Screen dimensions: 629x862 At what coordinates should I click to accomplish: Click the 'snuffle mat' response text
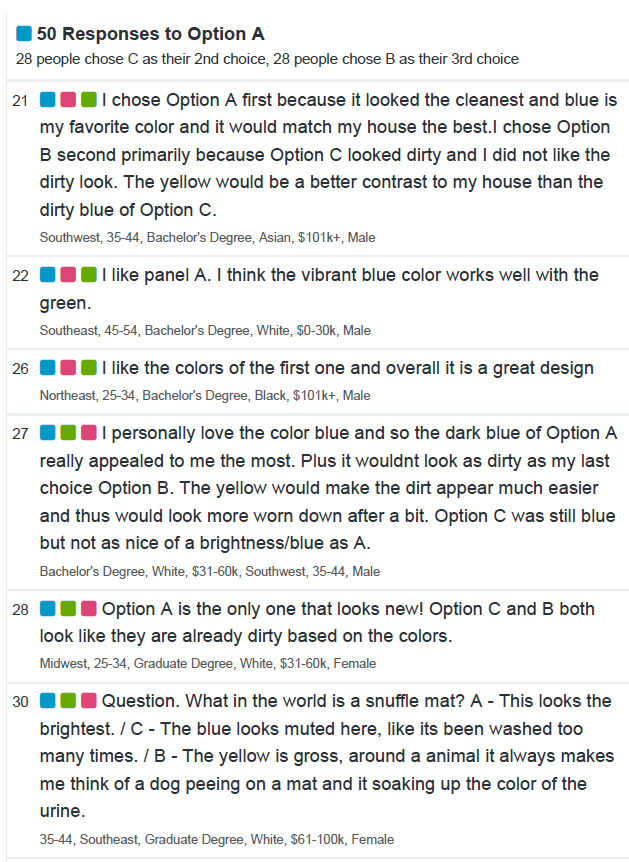tap(327, 756)
